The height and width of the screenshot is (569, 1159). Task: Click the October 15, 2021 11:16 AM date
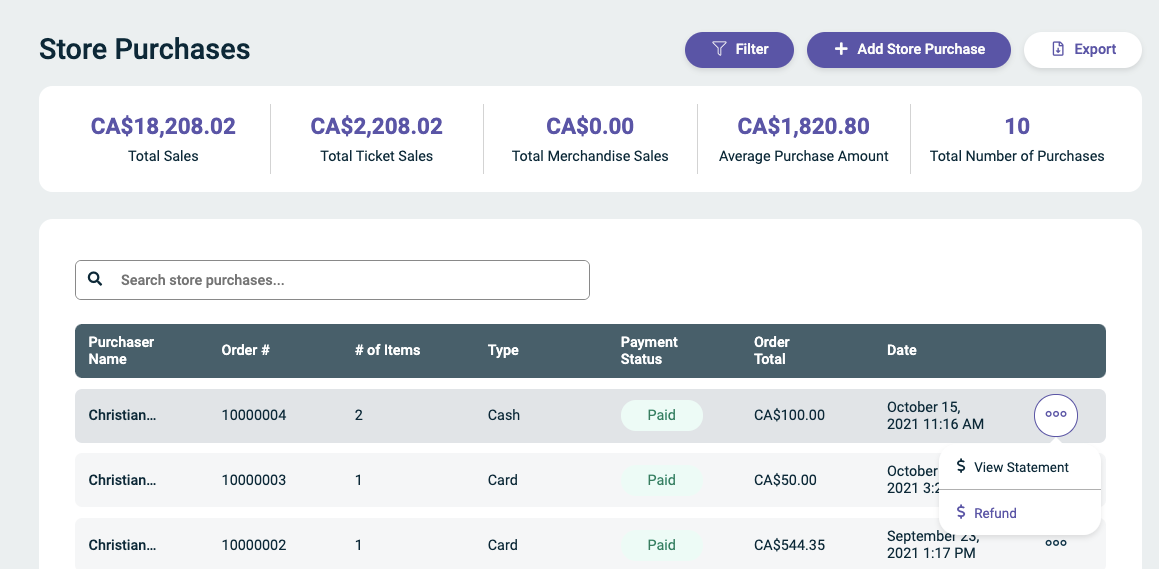(935, 415)
